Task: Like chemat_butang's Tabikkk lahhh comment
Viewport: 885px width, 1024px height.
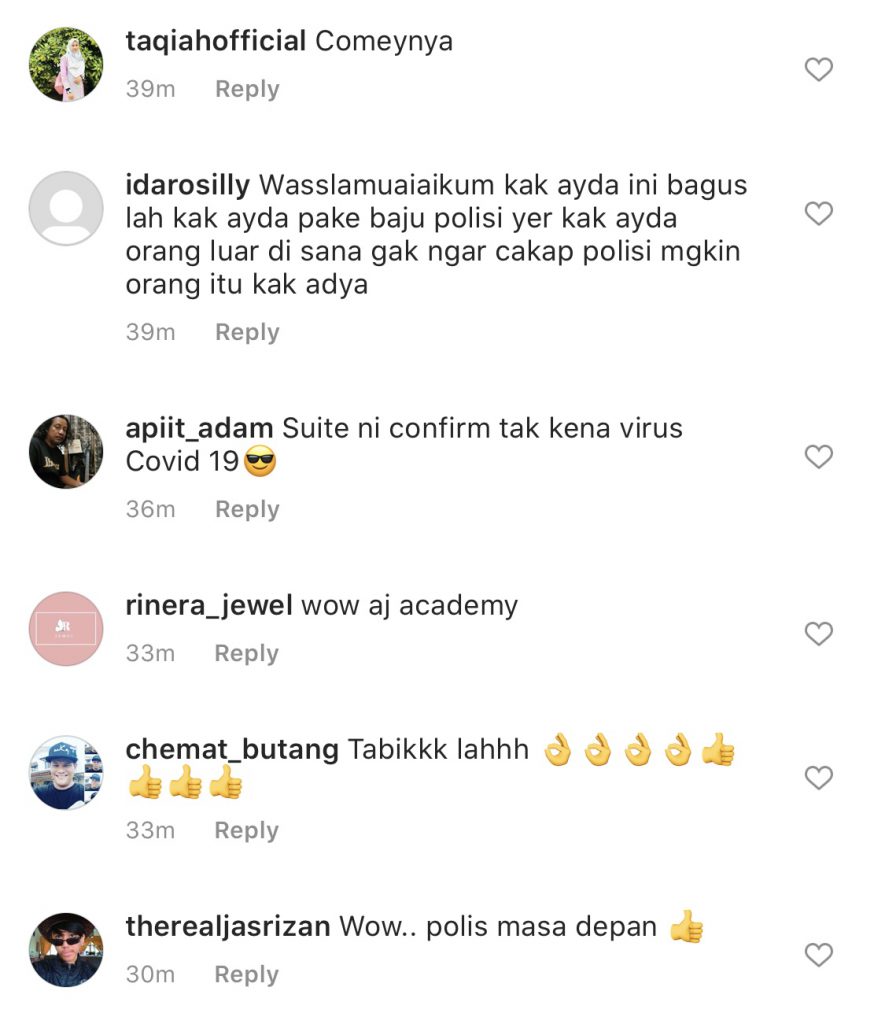Action: pyautogui.click(x=818, y=778)
